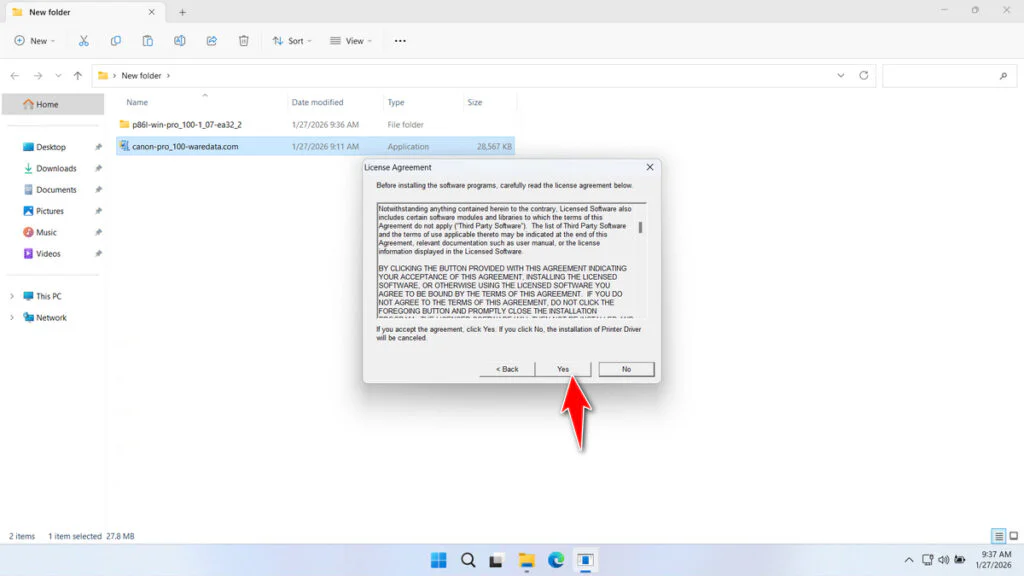The width and height of the screenshot is (1024, 576).
Task: Select the Paste icon
Action: 147,40
